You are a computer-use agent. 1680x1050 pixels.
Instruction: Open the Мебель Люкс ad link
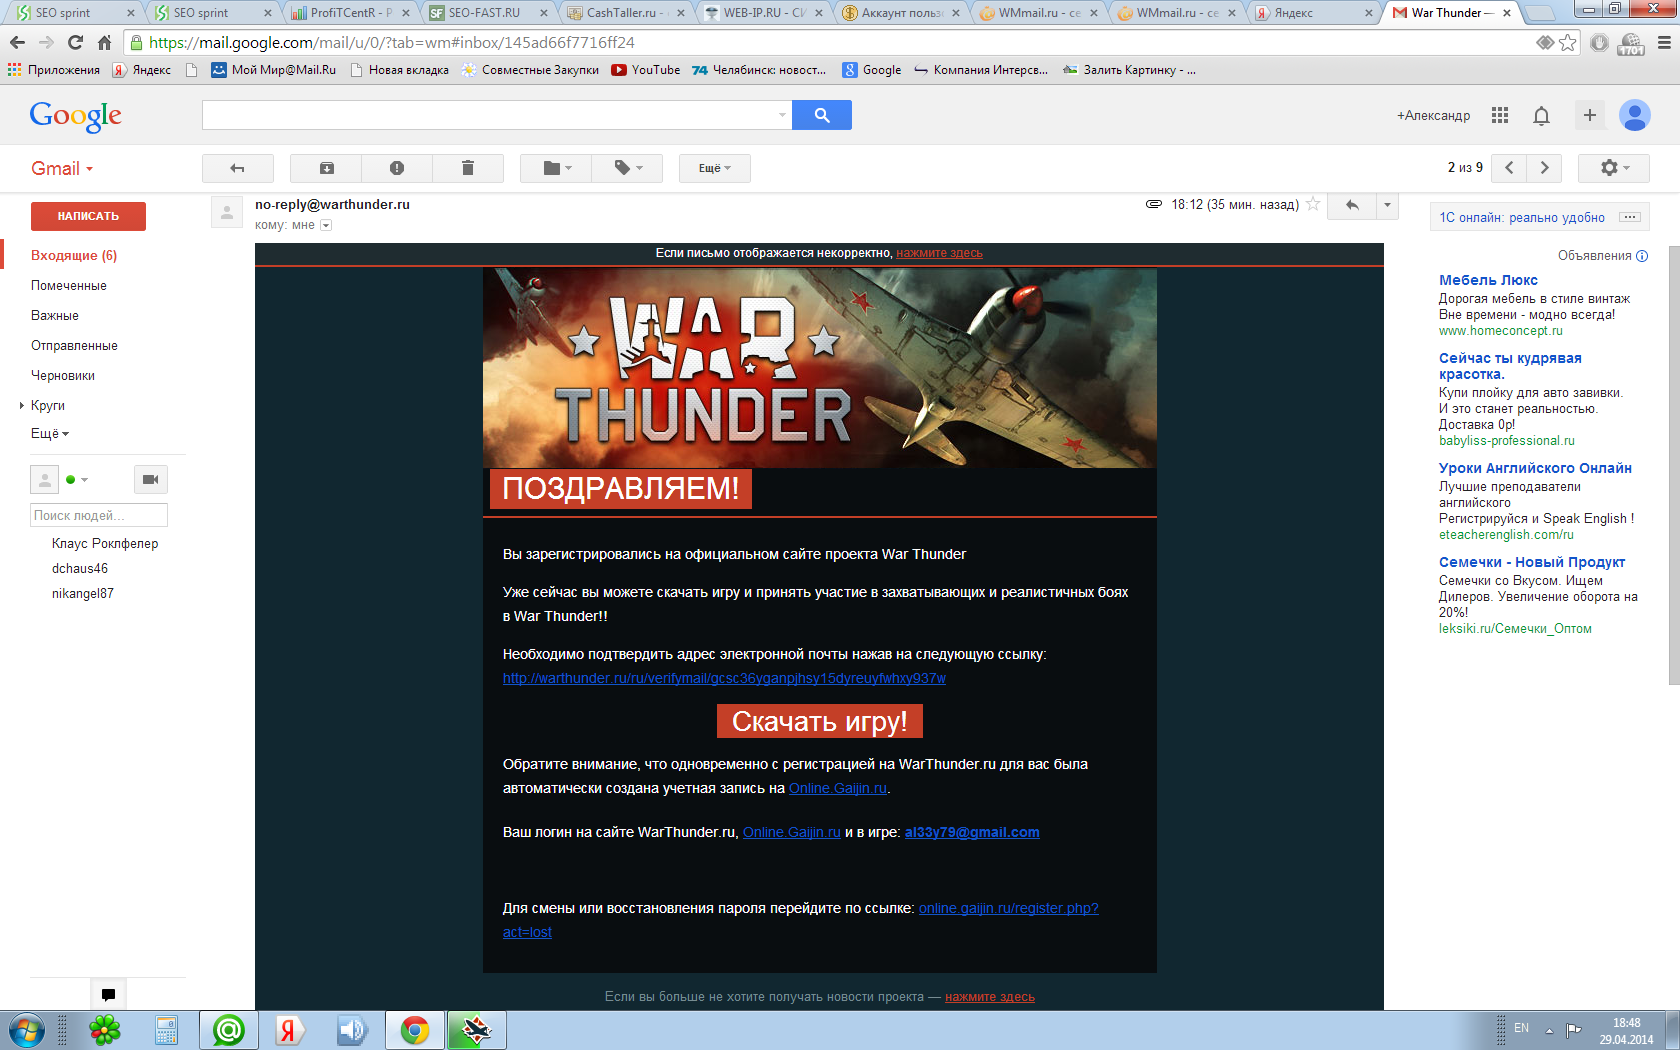[x=1488, y=280]
